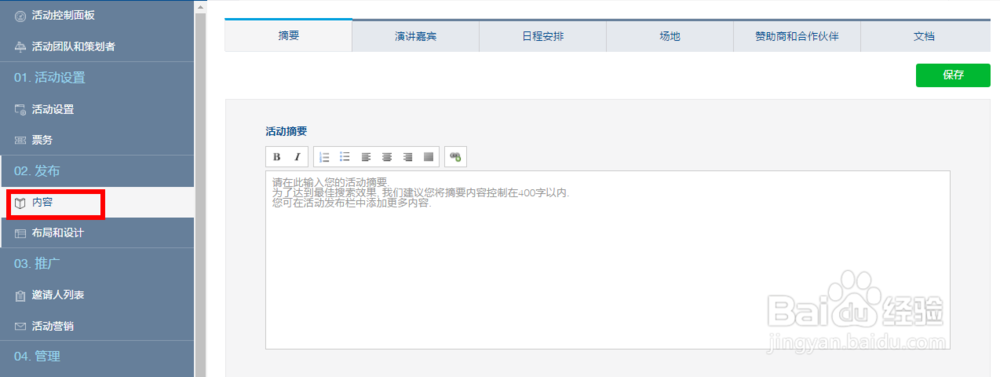Switch to the 文档 tab

point(924,36)
